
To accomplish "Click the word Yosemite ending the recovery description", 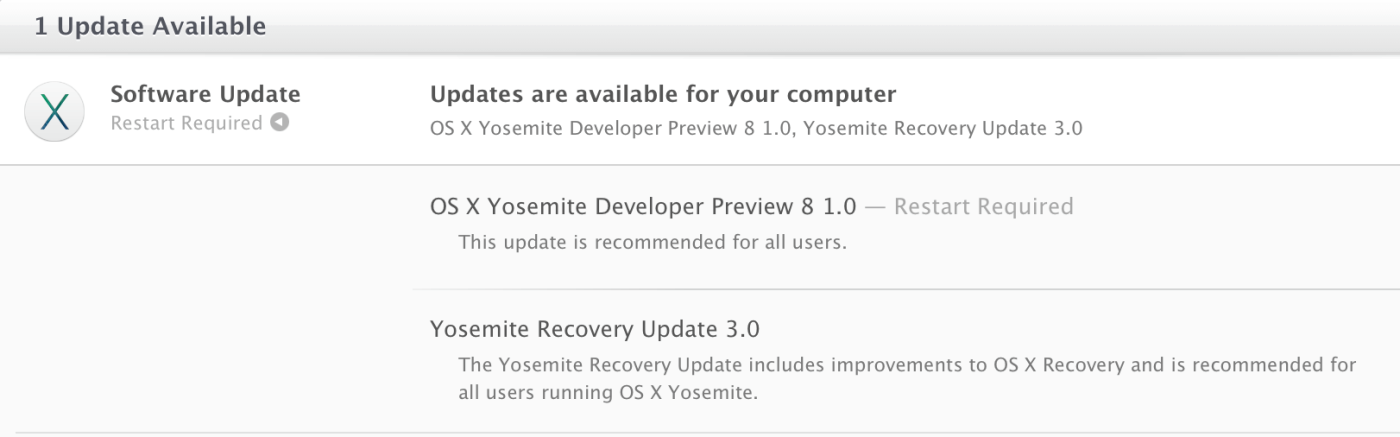I will [714, 393].
